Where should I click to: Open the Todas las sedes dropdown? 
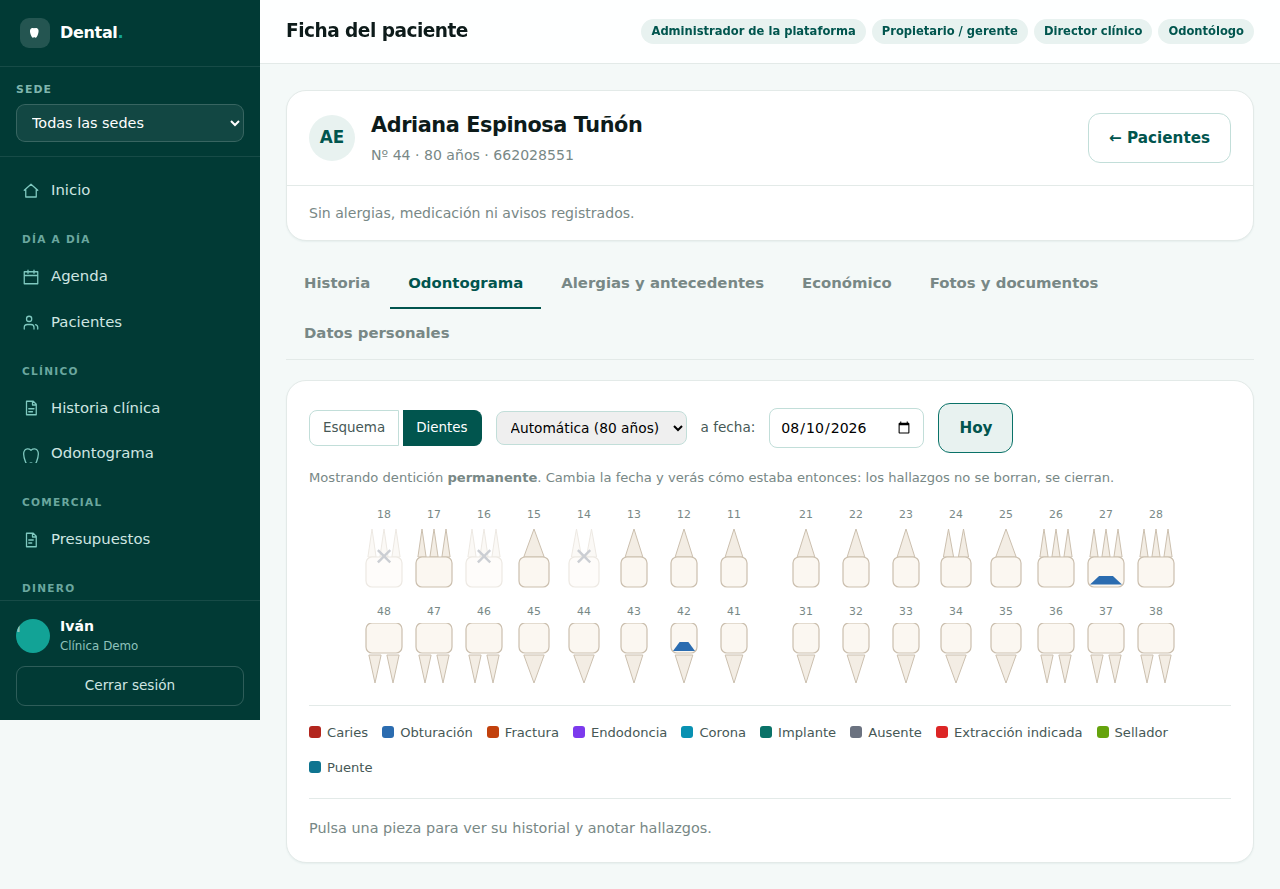click(130, 123)
